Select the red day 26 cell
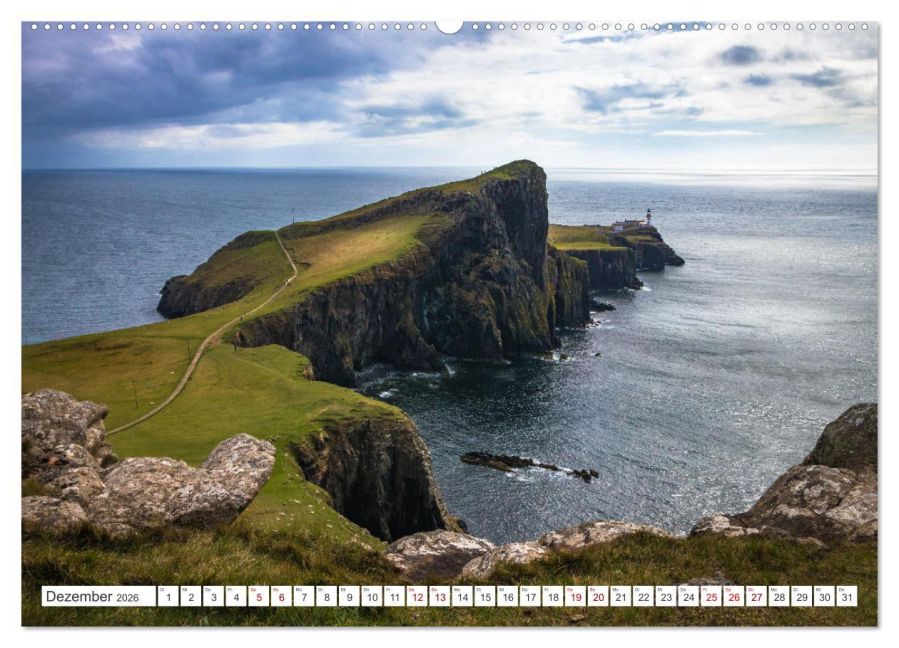The image size is (899, 648). pyautogui.click(x=734, y=596)
